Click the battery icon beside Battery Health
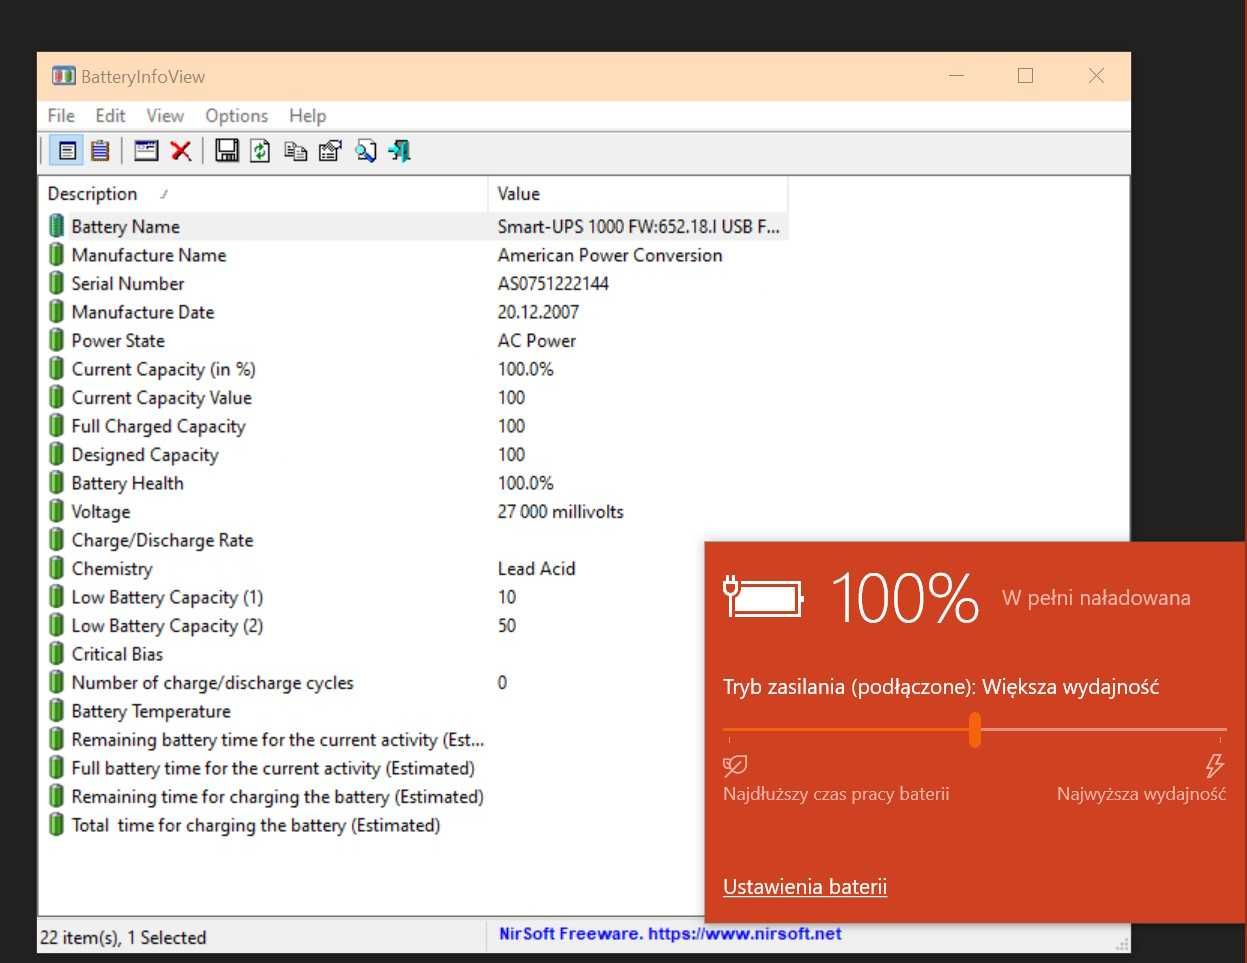1247x963 pixels. coord(57,483)
